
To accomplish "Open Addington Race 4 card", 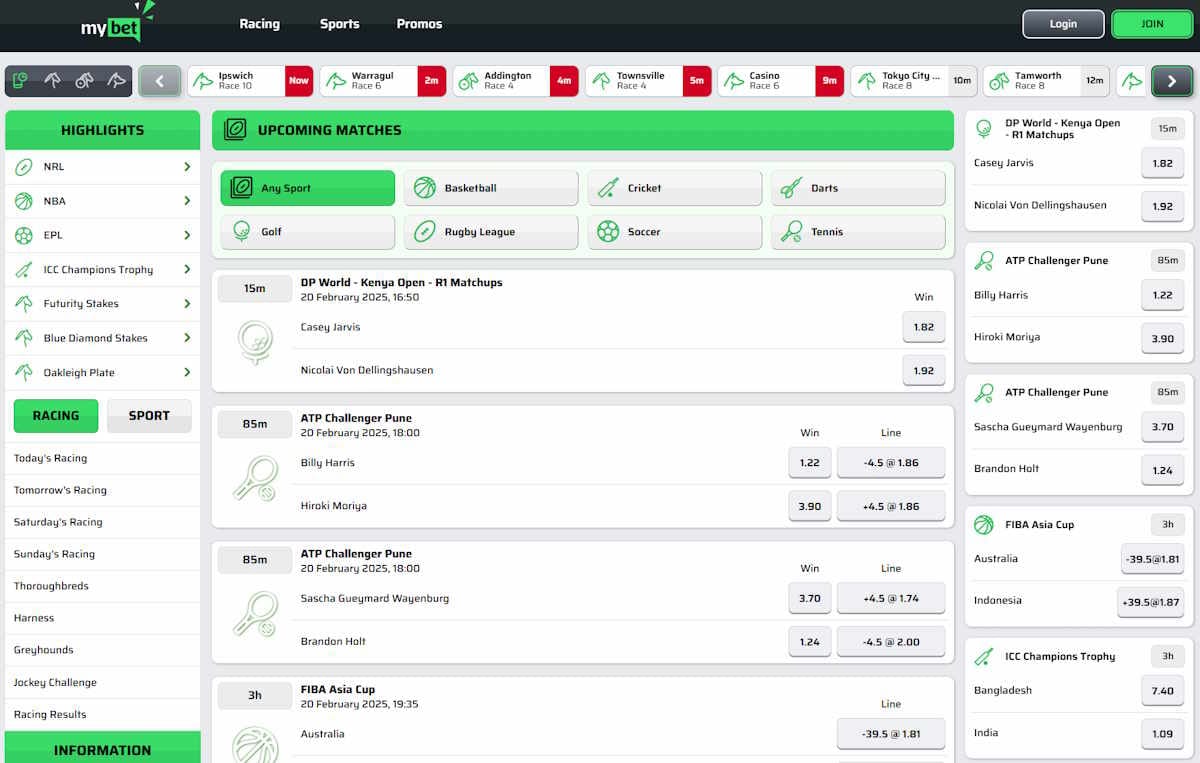I will (516, 81).
